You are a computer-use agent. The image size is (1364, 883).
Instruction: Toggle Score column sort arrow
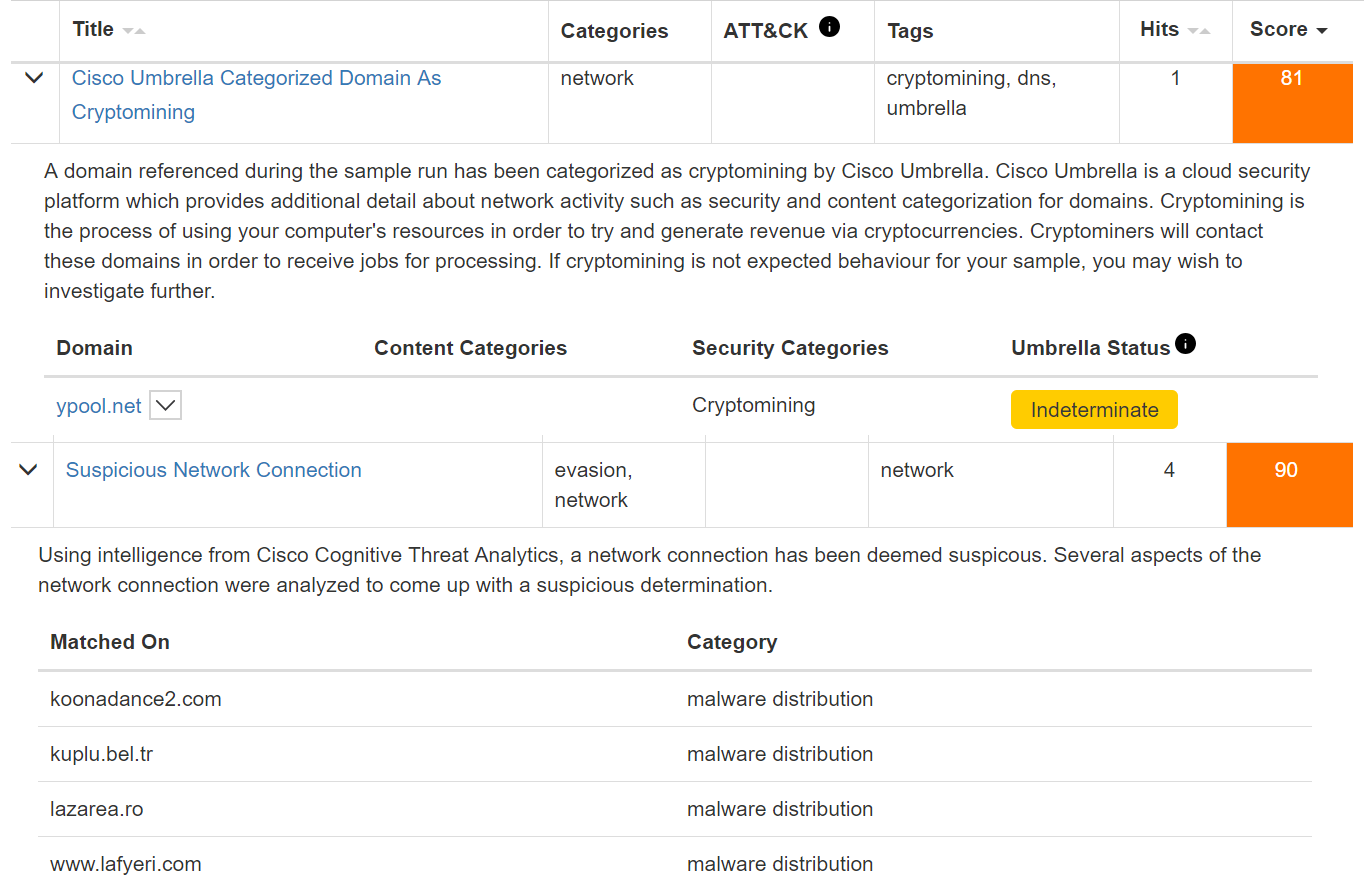1322,31
